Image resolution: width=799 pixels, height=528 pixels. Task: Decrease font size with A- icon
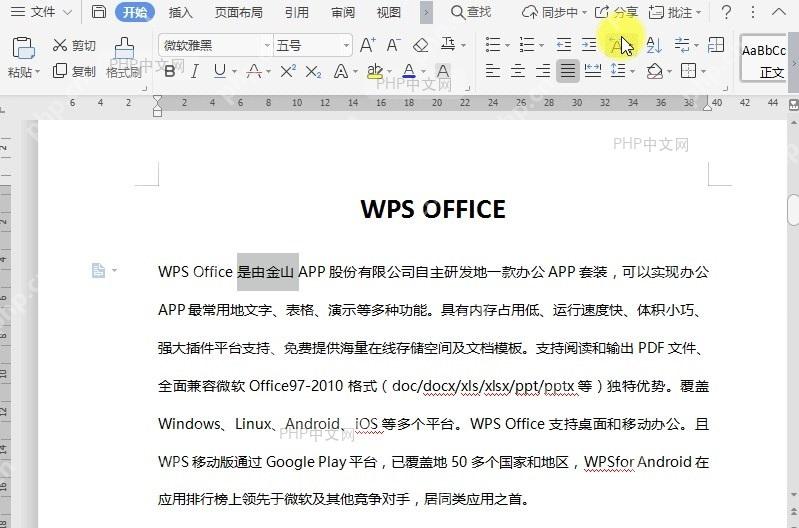393,45
